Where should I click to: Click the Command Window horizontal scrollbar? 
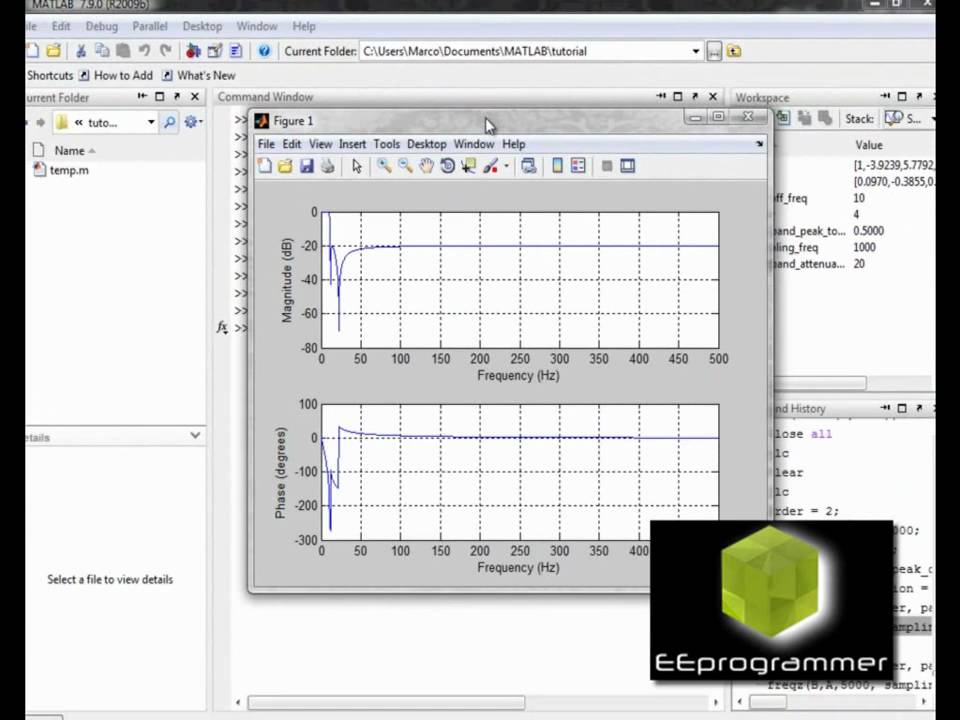tap(386, 702)
